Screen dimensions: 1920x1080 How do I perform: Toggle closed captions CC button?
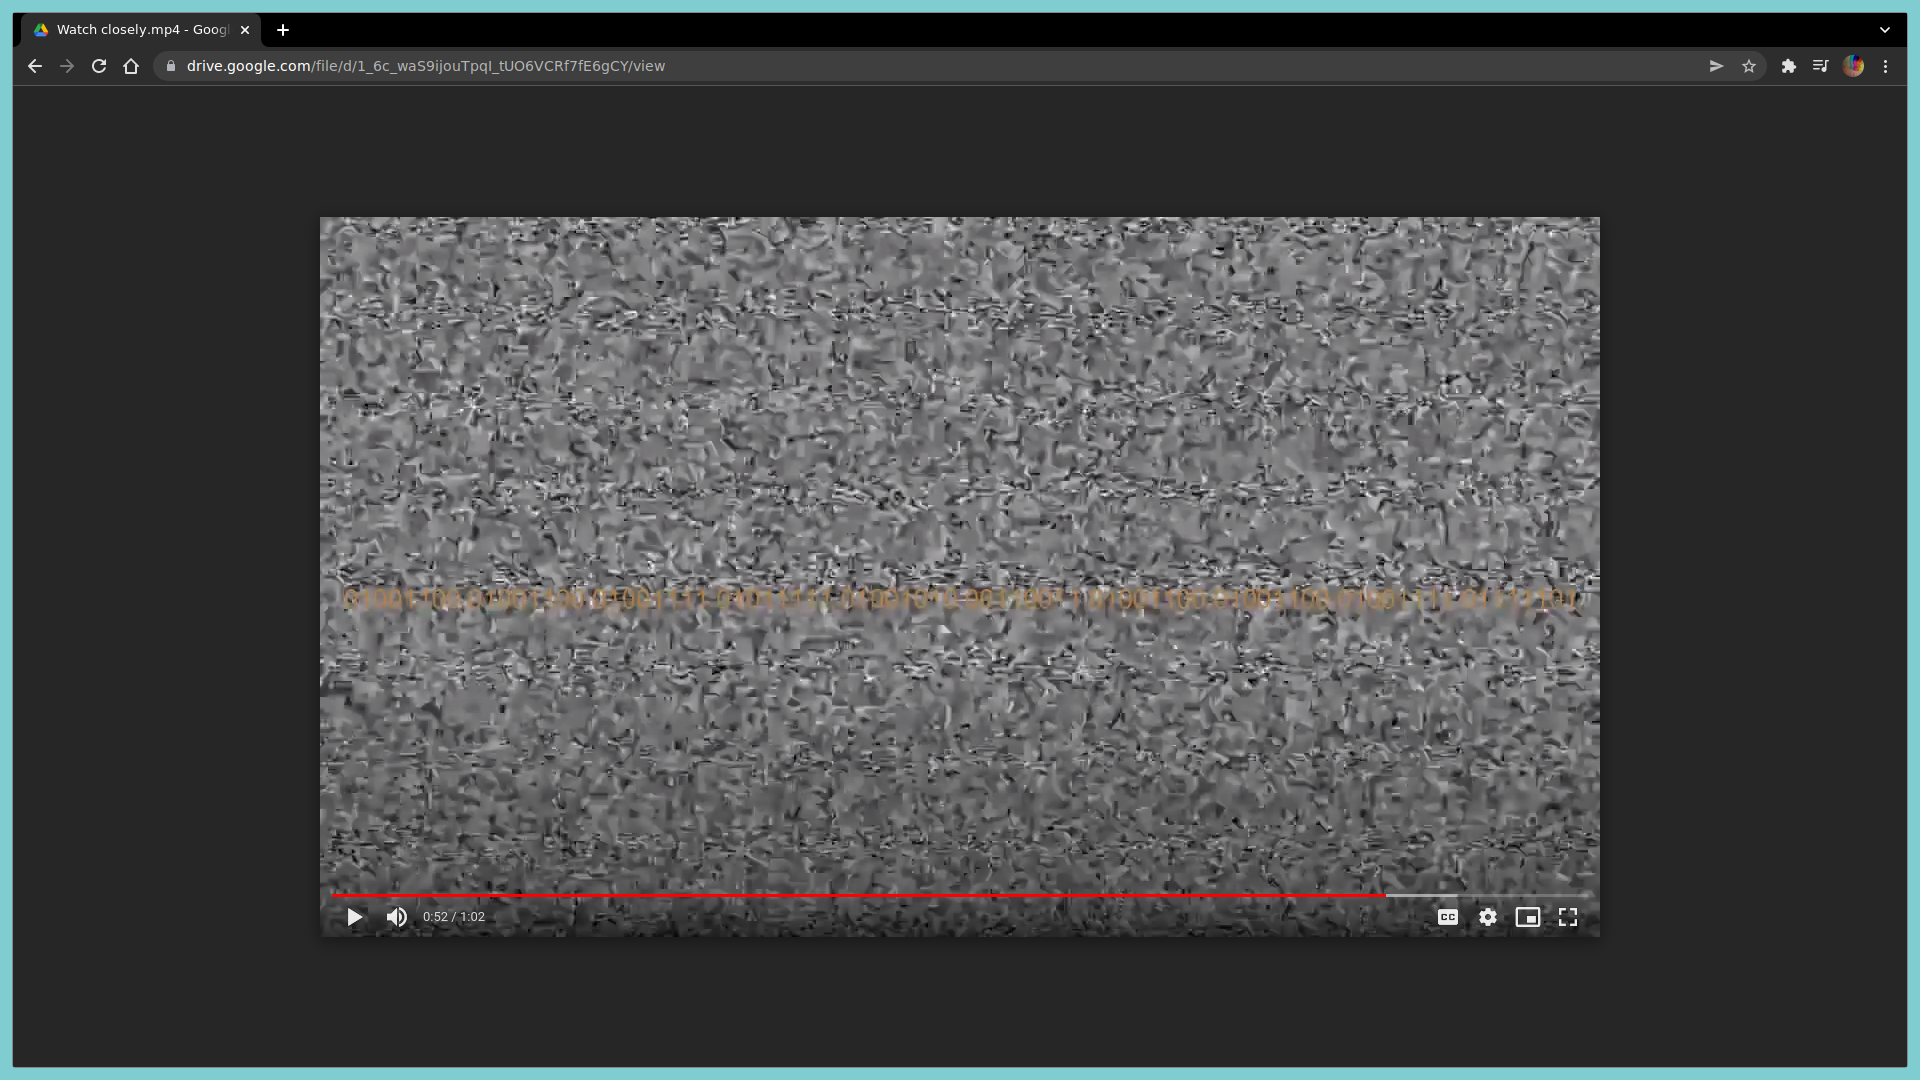[x=1447, y=917]
